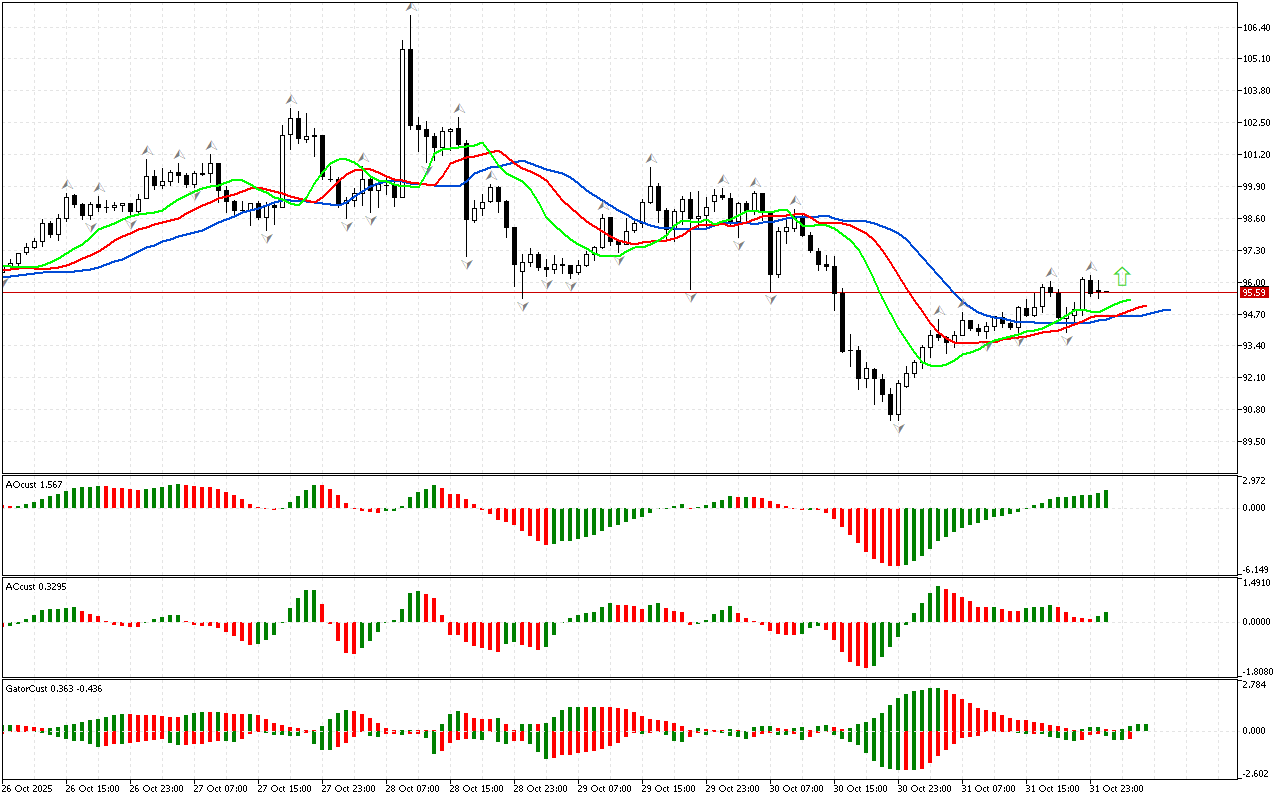Click the GatorCust 0.363 -0.436 label

(53, 688)
